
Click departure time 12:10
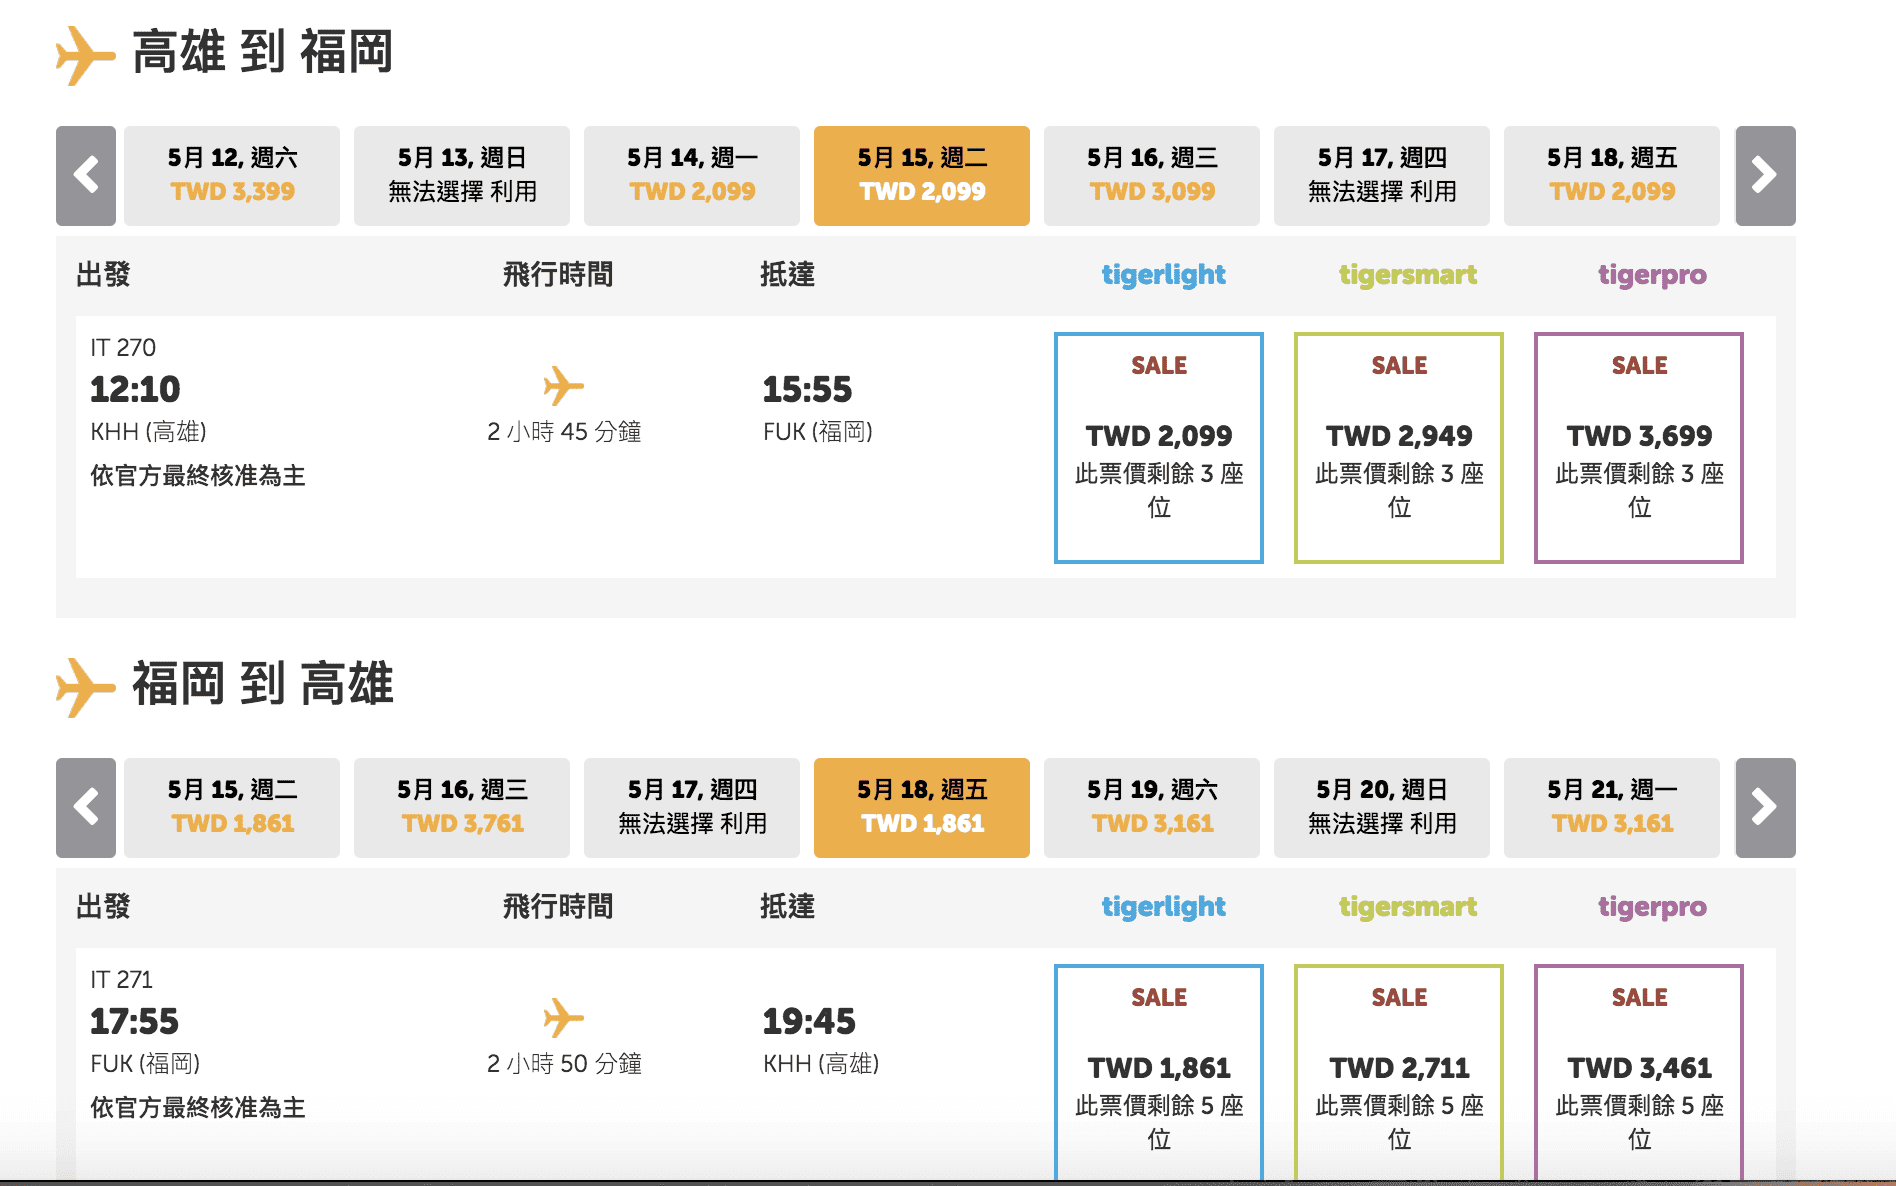point(135,389)
